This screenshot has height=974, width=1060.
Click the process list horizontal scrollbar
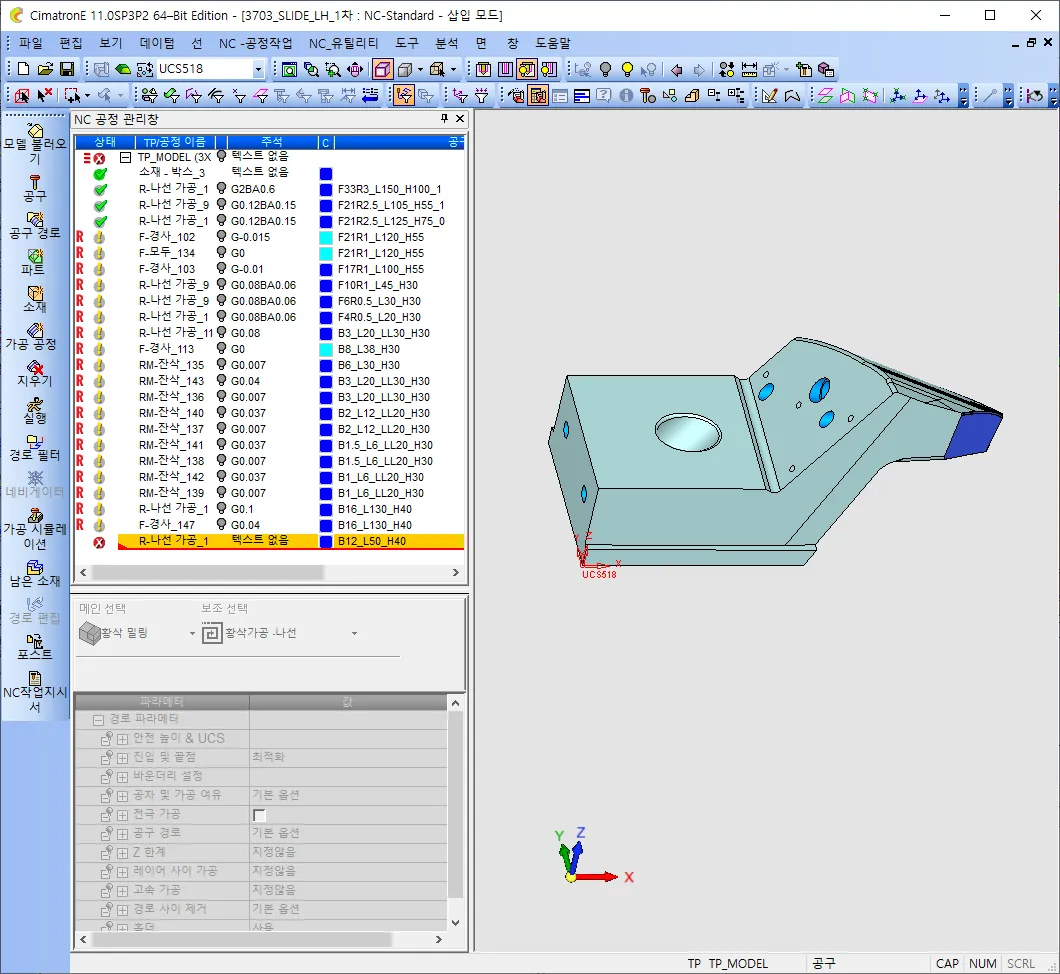(208, 572)
